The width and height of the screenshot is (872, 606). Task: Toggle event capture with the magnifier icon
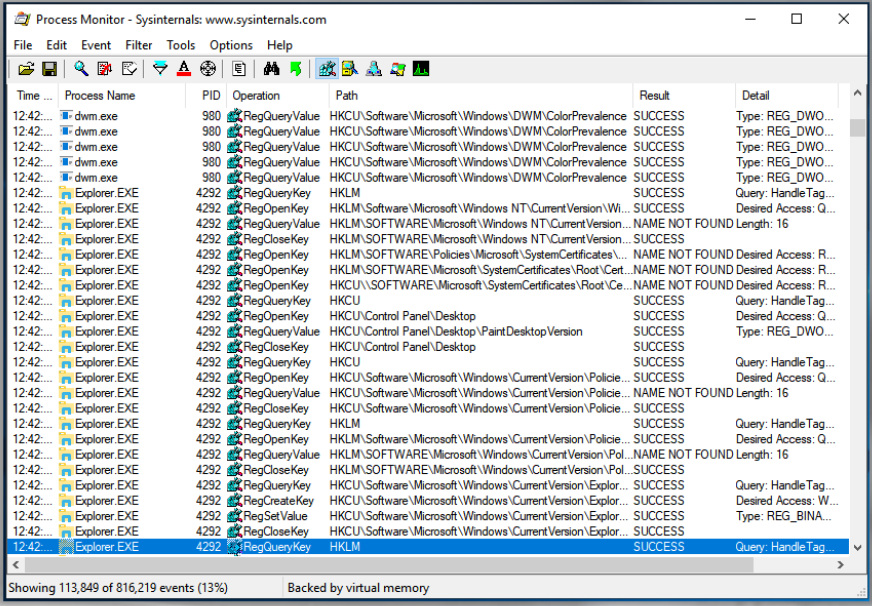(x=81, y=69)
